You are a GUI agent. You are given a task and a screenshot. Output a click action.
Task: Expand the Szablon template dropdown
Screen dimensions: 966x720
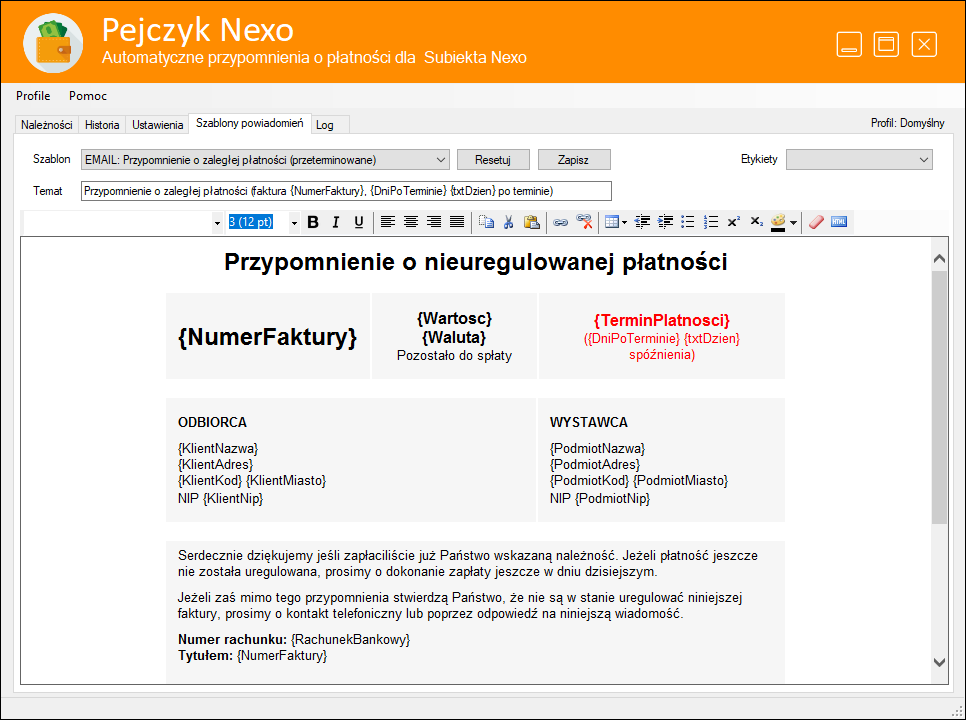265,160
